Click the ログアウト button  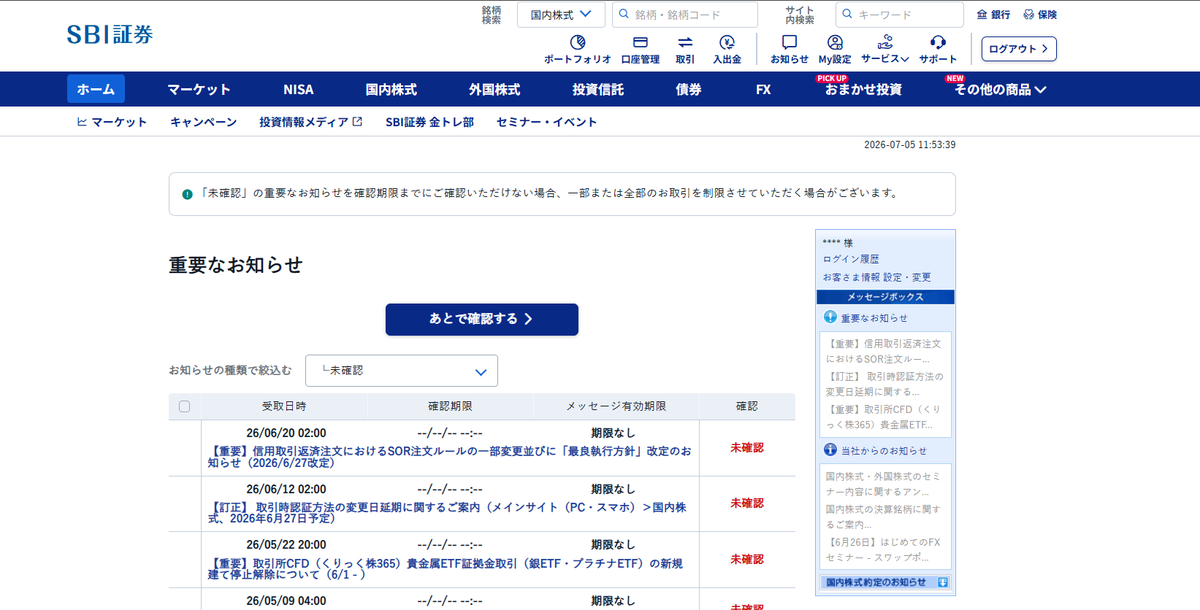pos(1019,49)
